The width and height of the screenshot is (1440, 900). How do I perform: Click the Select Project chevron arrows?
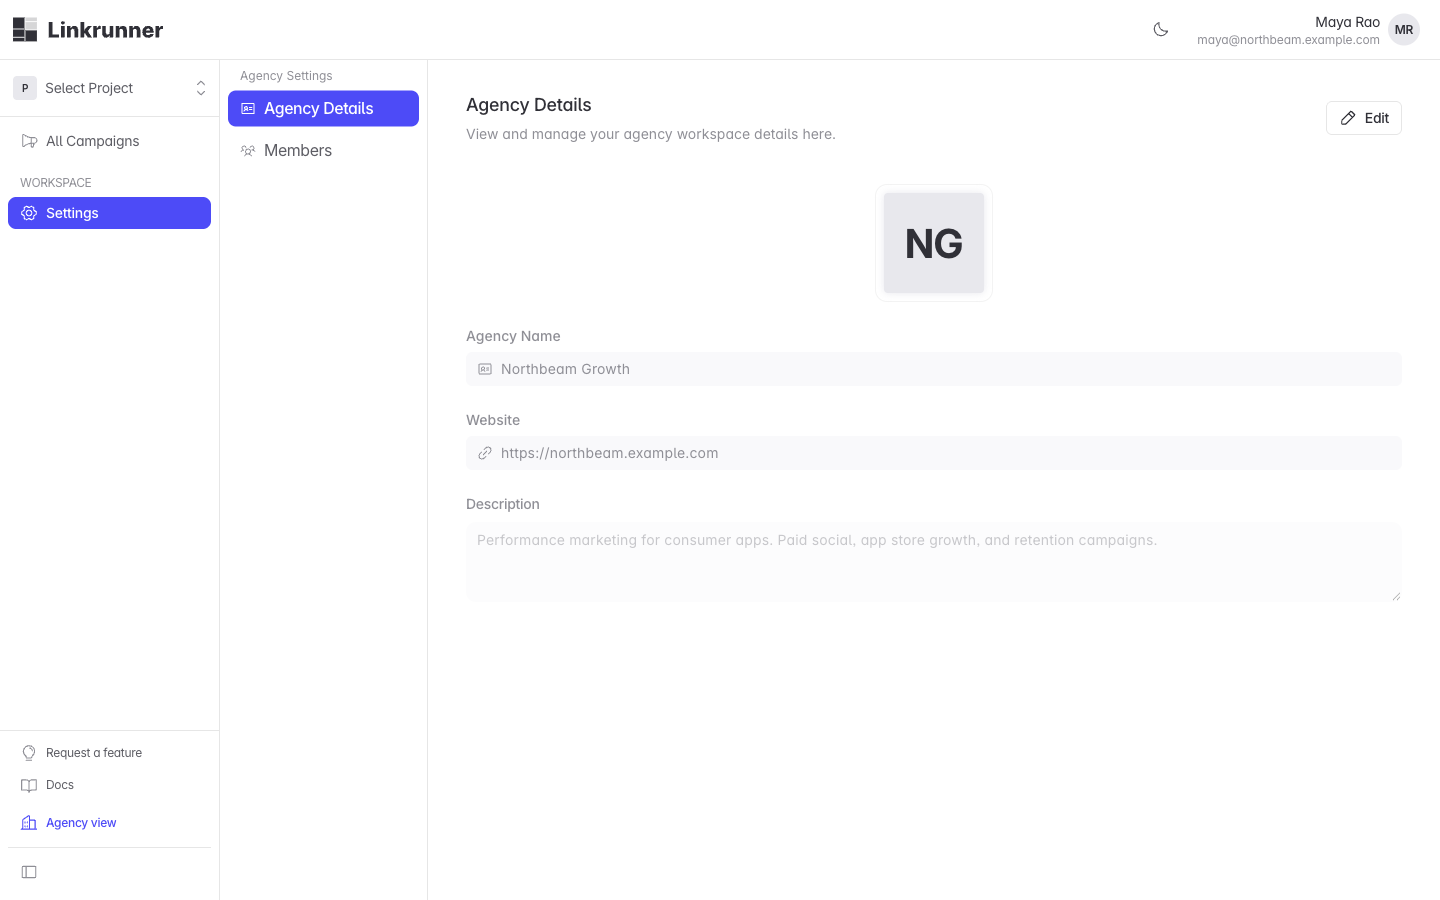(x=201, y=88)
